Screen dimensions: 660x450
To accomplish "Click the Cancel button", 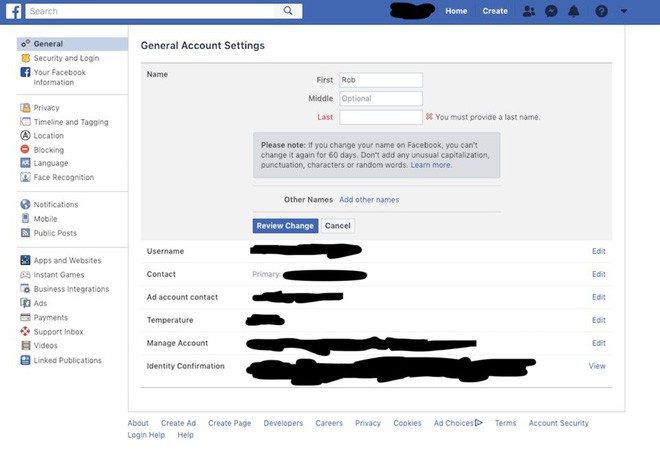I will click(x=338, y=226).
